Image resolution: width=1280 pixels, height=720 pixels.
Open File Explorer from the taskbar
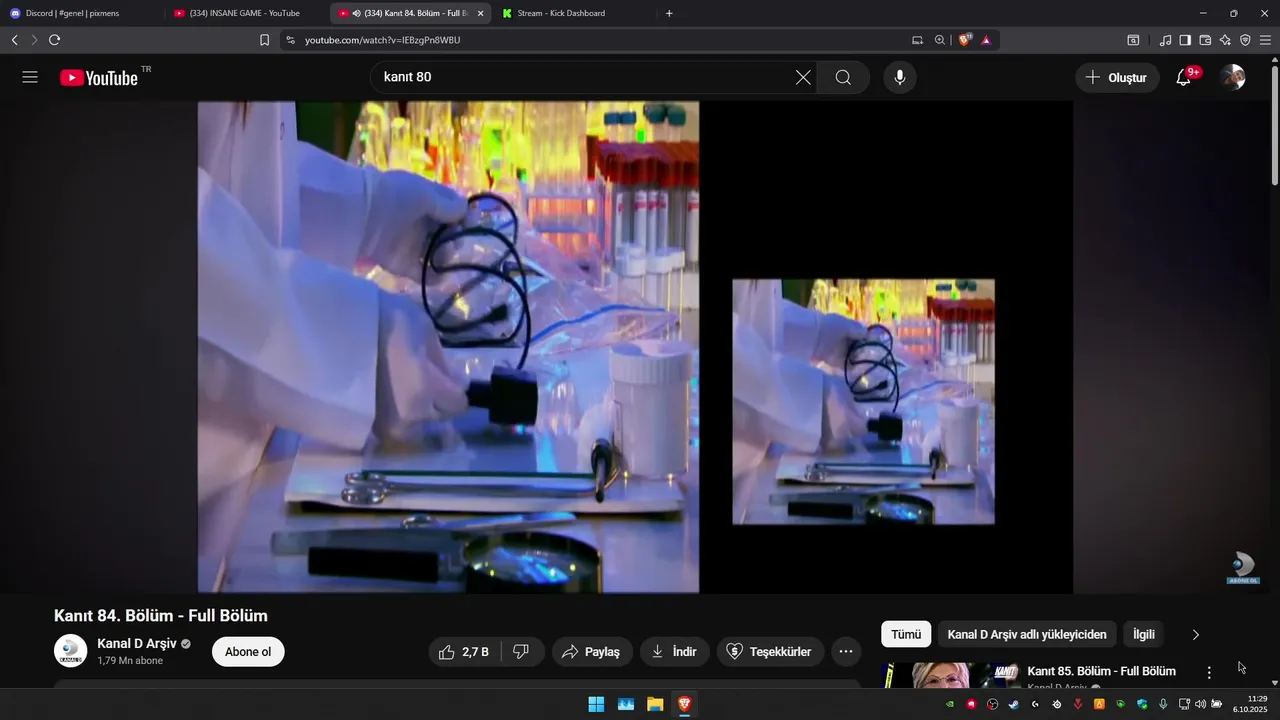tap(655, 704)
